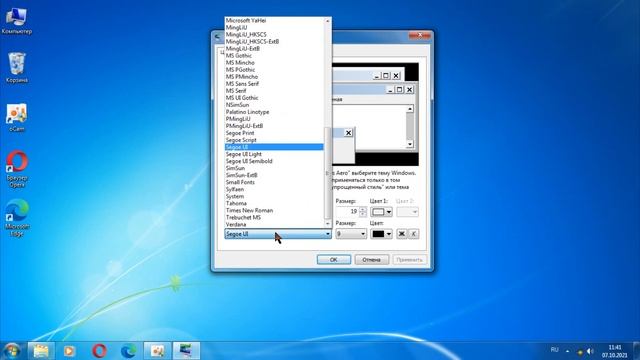Click the Отмена (Cancel) button
Viewport: 640px width, 360px height.
coord(371,260)
